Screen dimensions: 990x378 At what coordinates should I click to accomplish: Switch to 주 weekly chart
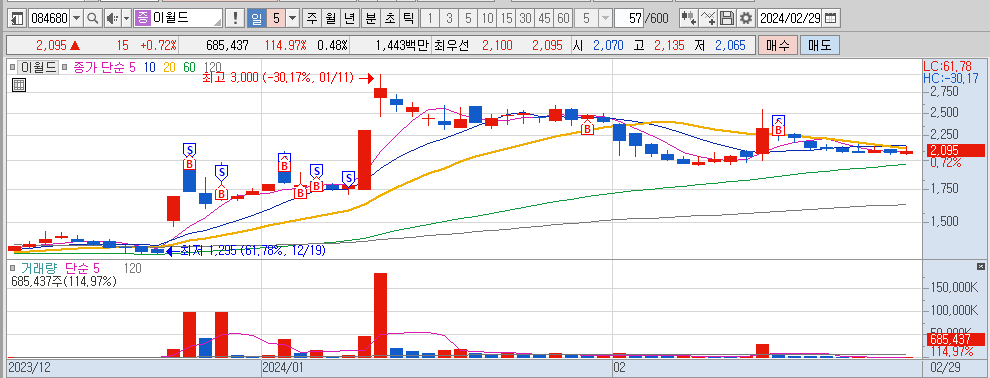[311, 18]
